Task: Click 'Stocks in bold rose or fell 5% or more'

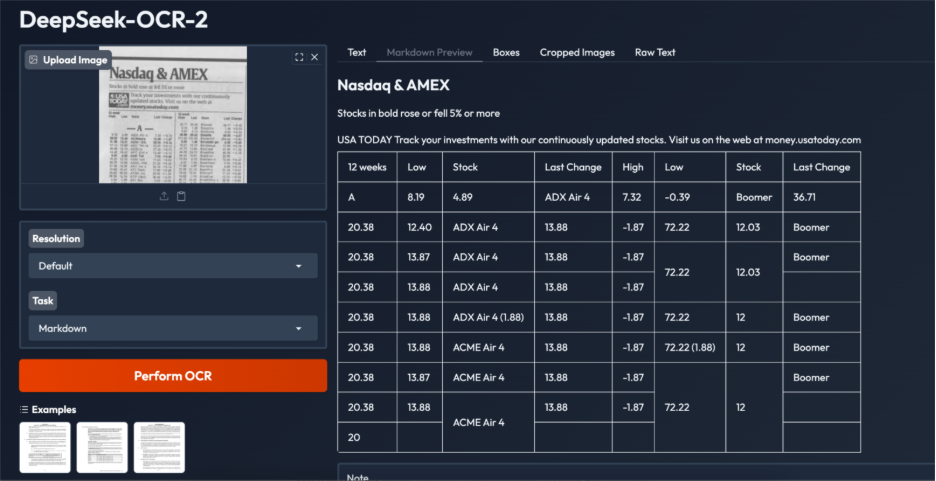Action: point(418,113)
